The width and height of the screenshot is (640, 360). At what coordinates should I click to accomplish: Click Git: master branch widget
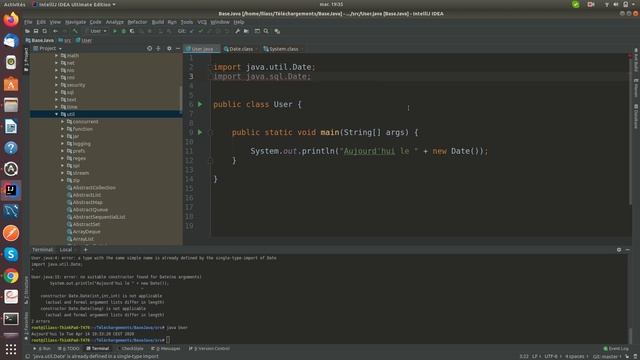(x=607, y=356)
